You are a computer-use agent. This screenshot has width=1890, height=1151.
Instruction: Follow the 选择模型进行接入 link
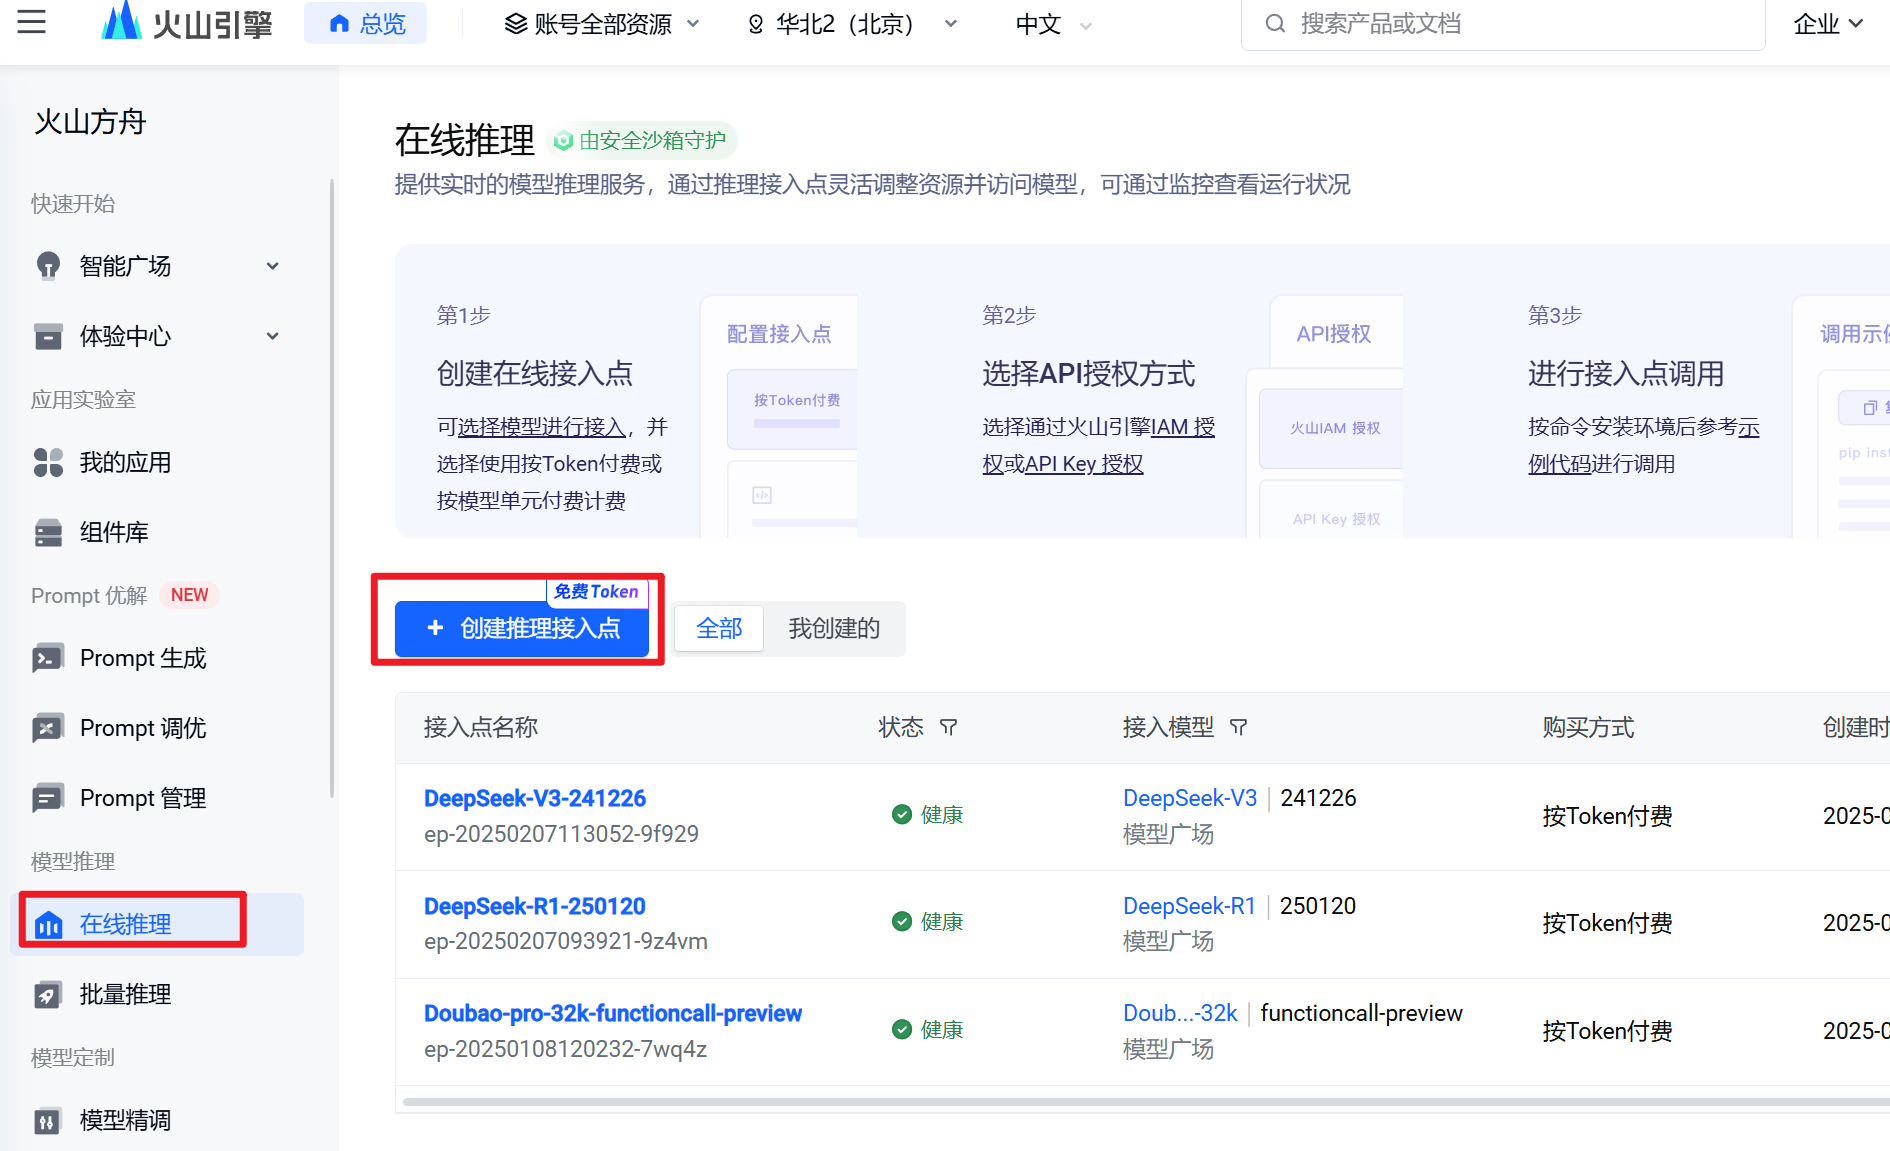[x=542, y=427]
